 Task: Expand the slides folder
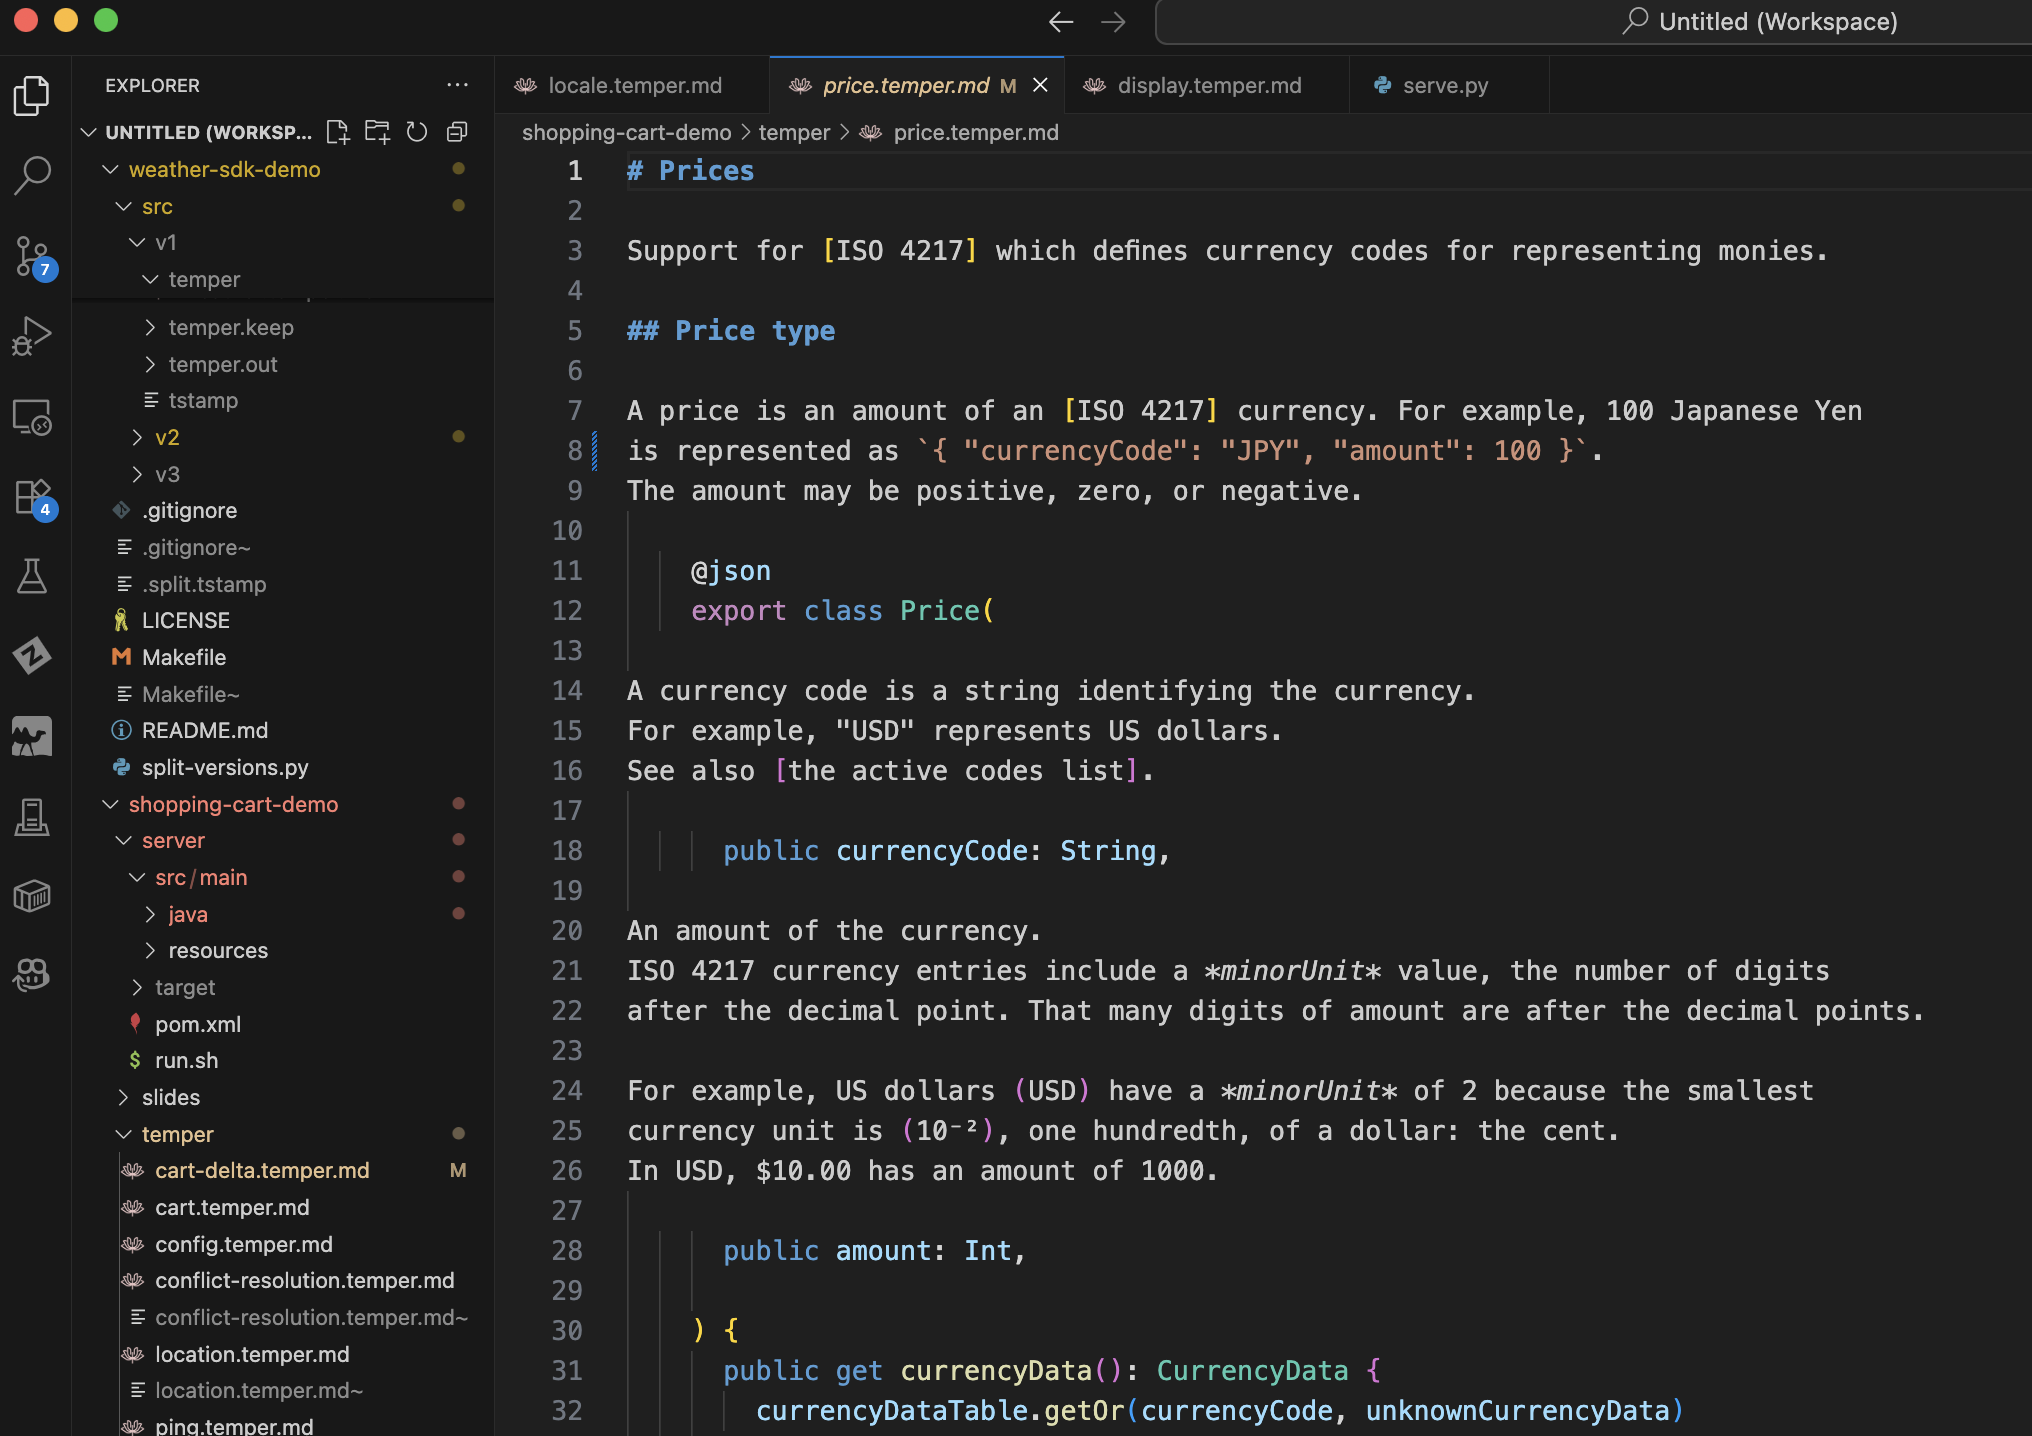click(x=170, y=1098)
